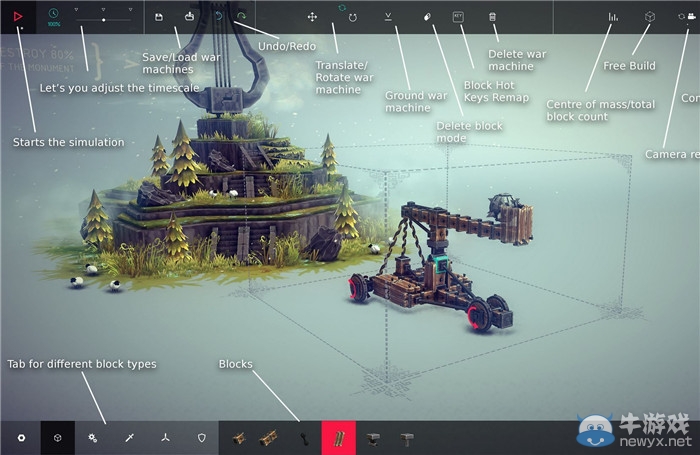Image resolution: width=700 pixels, height=455 pixels.
Task: Click the middle triangle marker above timescale slider
Action: click(103, 9)
